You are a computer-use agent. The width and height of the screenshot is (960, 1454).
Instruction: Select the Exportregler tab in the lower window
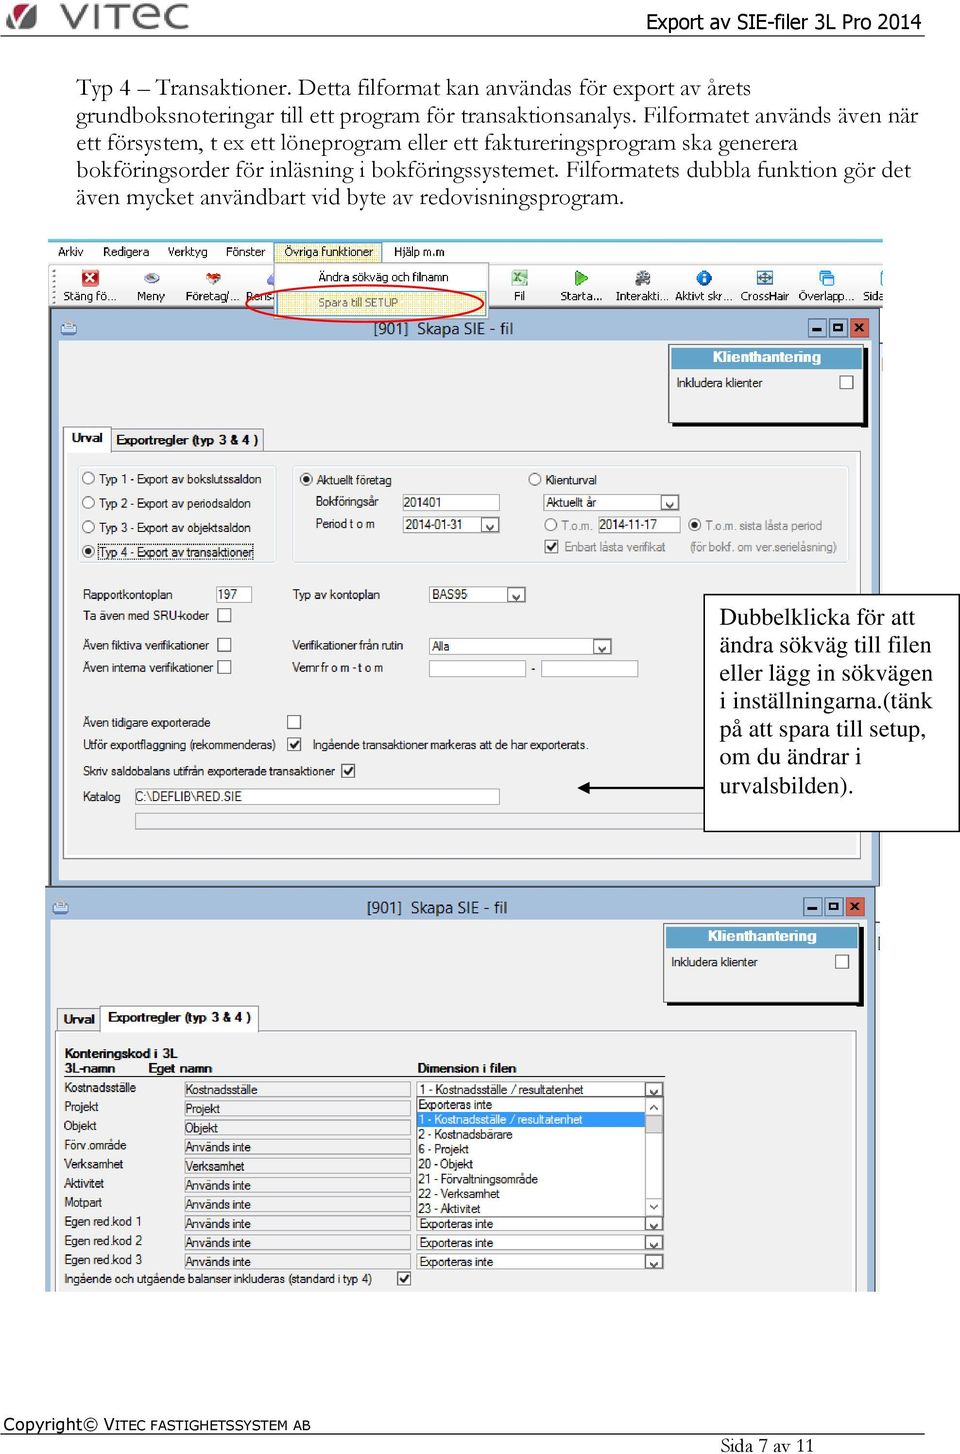(179, 1017)
